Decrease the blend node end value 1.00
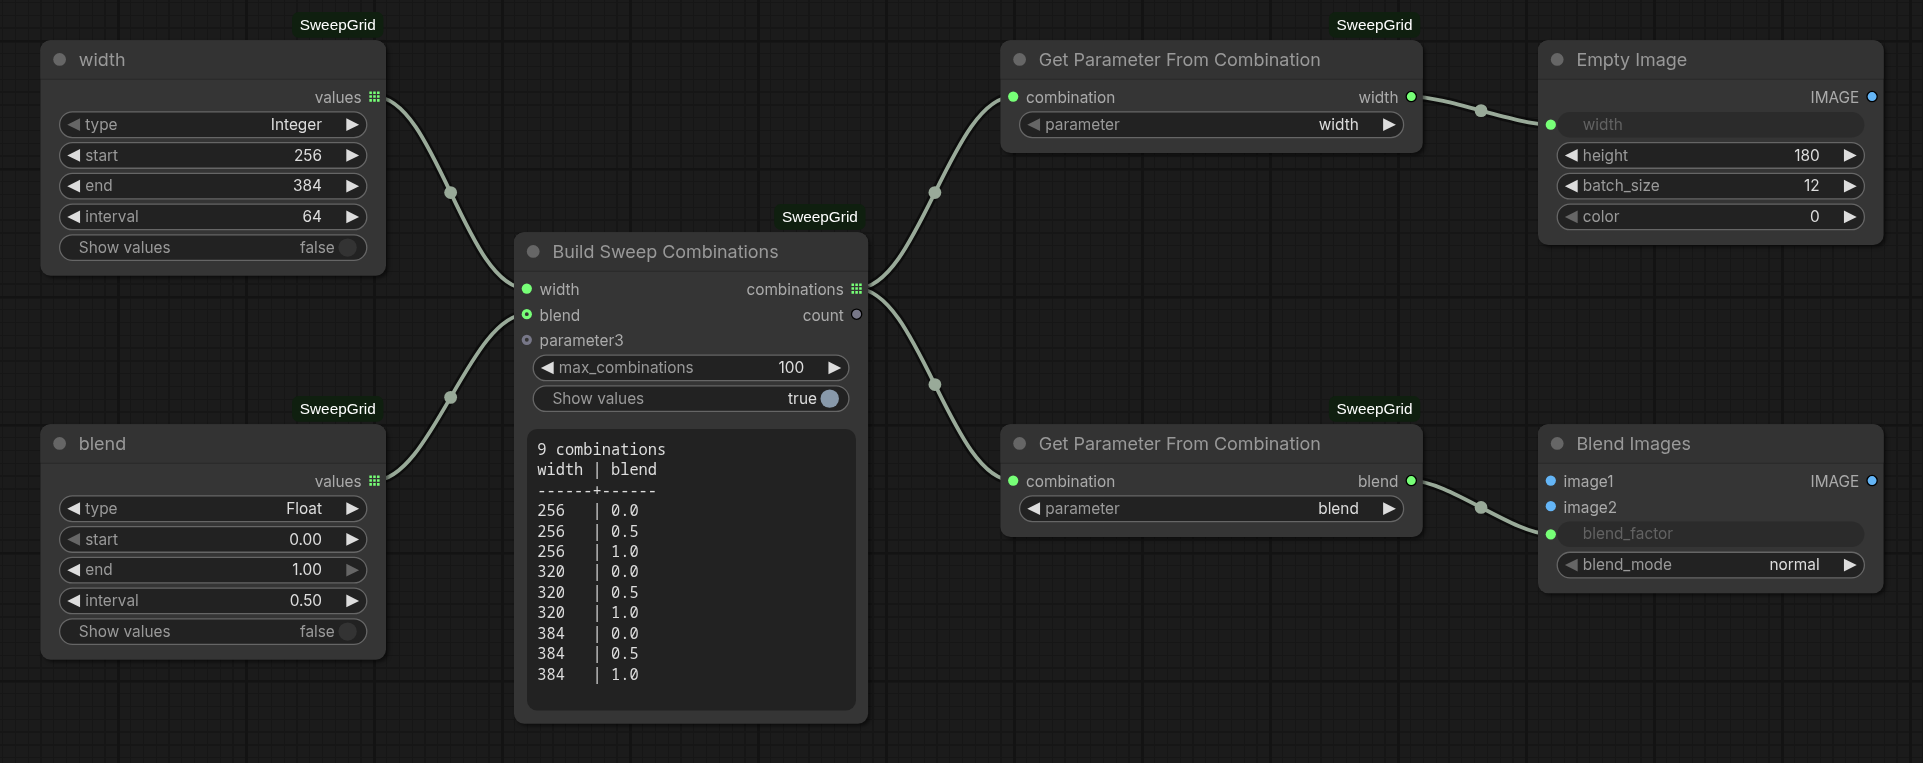This screenshot has height=763, width=1923. tap(74, 570)
